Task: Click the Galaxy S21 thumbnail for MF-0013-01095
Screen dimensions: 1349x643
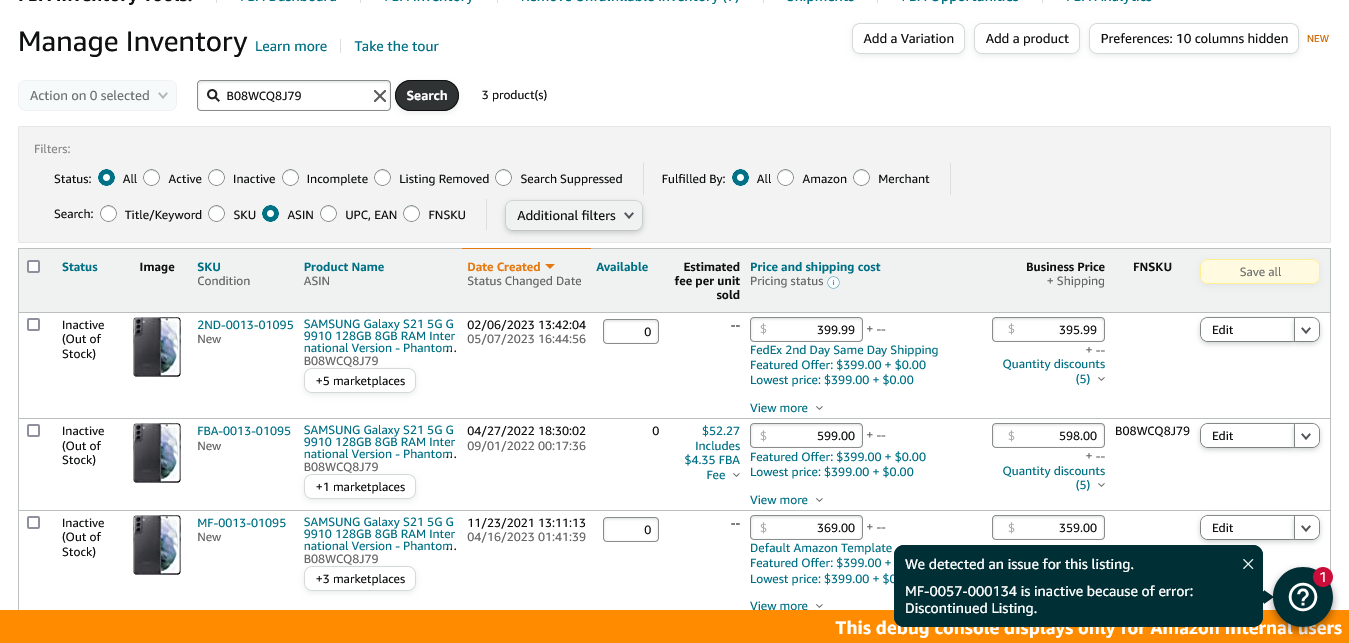Action: point(157,545)
